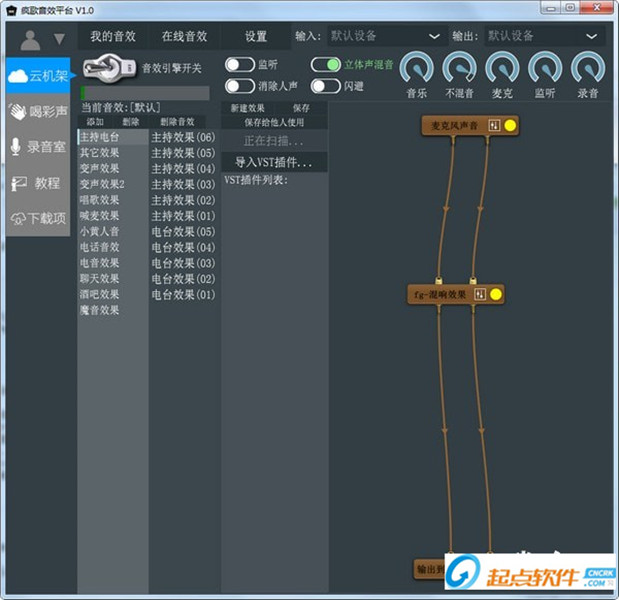Disable the 立体声混音 switch
The image size is (619, 600).
[x=326, y=65]
